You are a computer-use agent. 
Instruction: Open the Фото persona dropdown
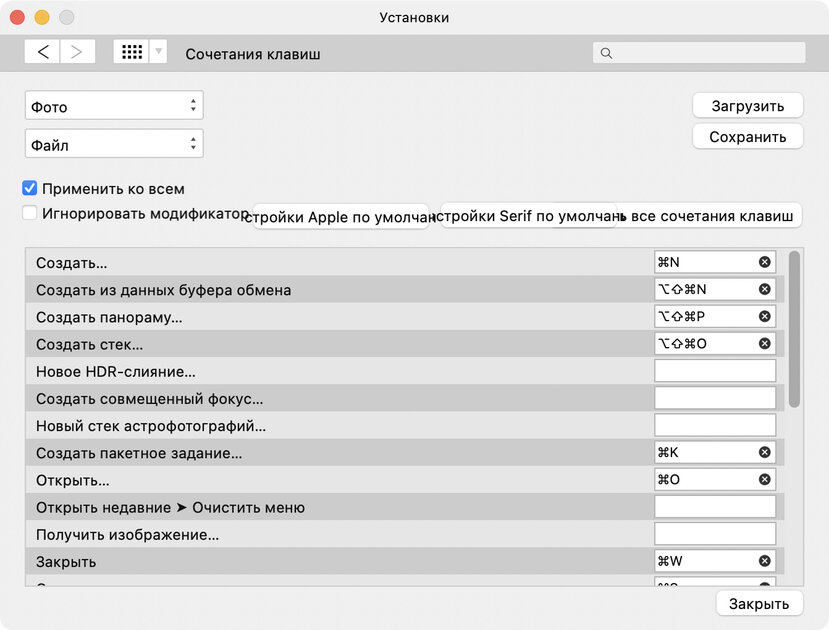114,106
